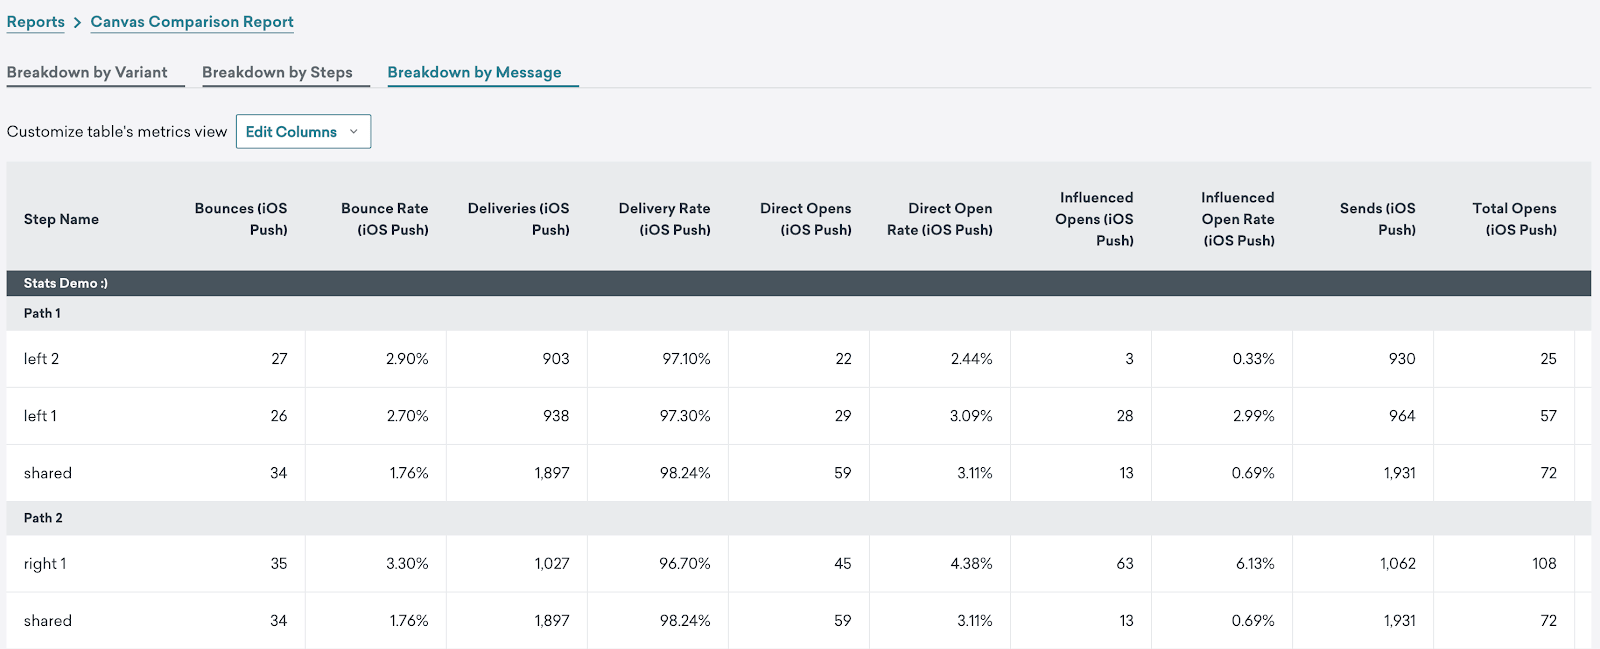Select the Stats Demo :) header row
This screenshot has width=1600, height=649.
point(798,283)
